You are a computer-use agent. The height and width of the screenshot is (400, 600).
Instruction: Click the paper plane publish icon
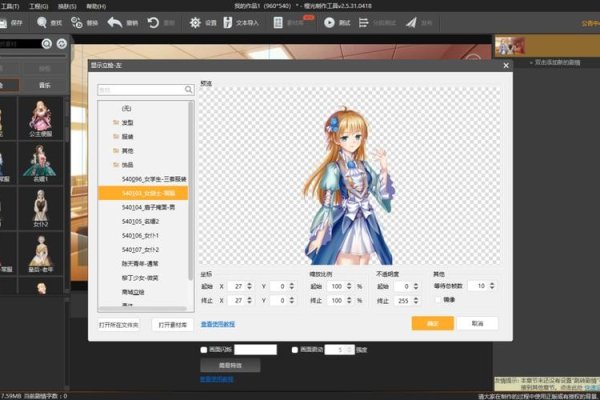point(411,23)
